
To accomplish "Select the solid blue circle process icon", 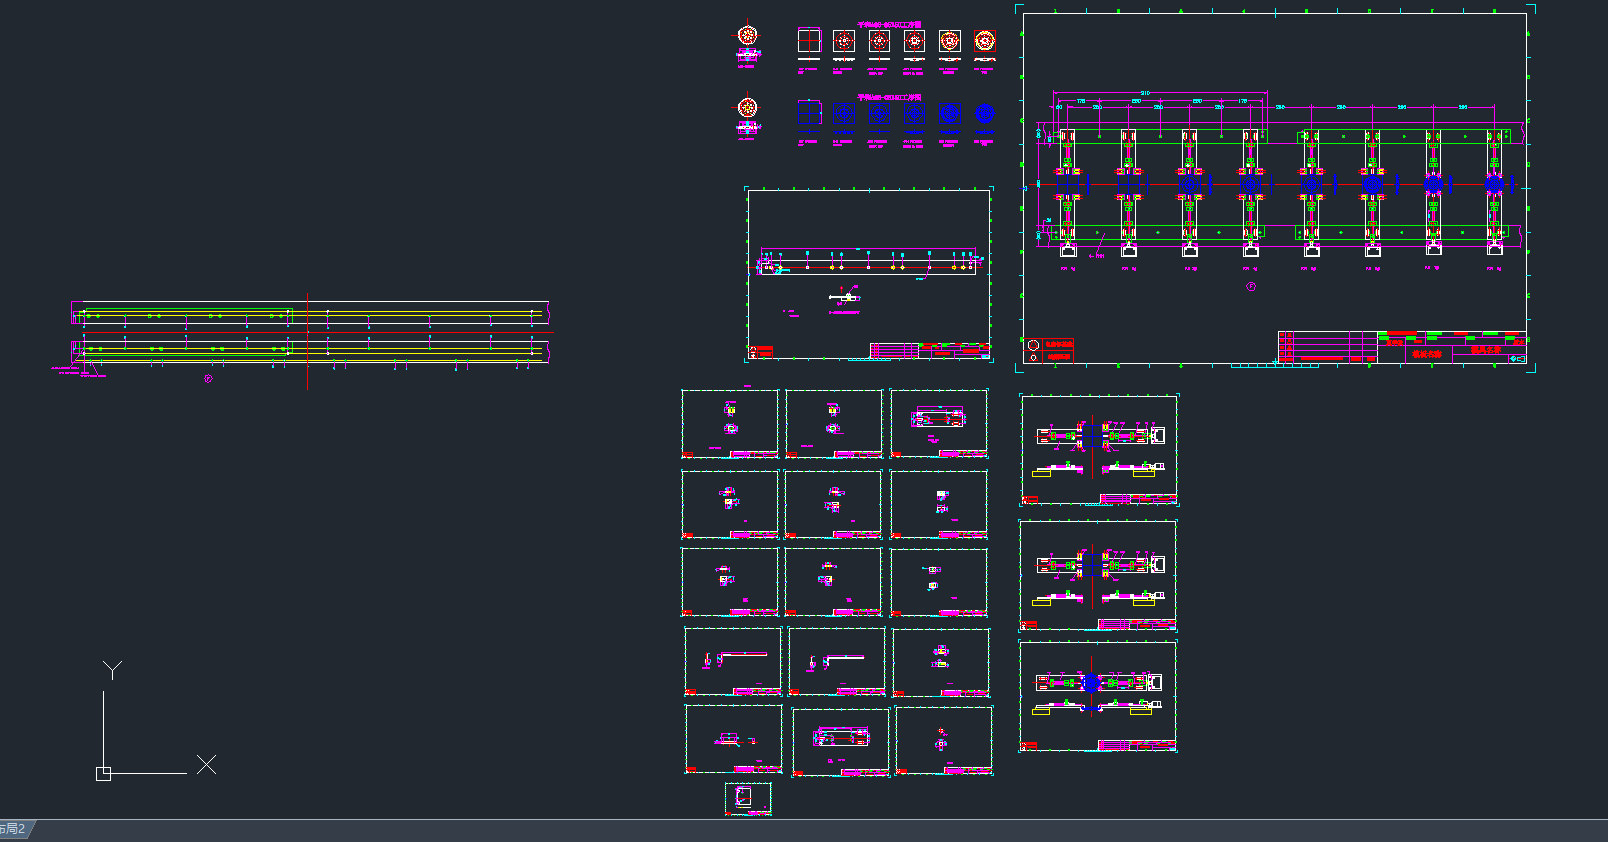I will click(x=984, y=113).
